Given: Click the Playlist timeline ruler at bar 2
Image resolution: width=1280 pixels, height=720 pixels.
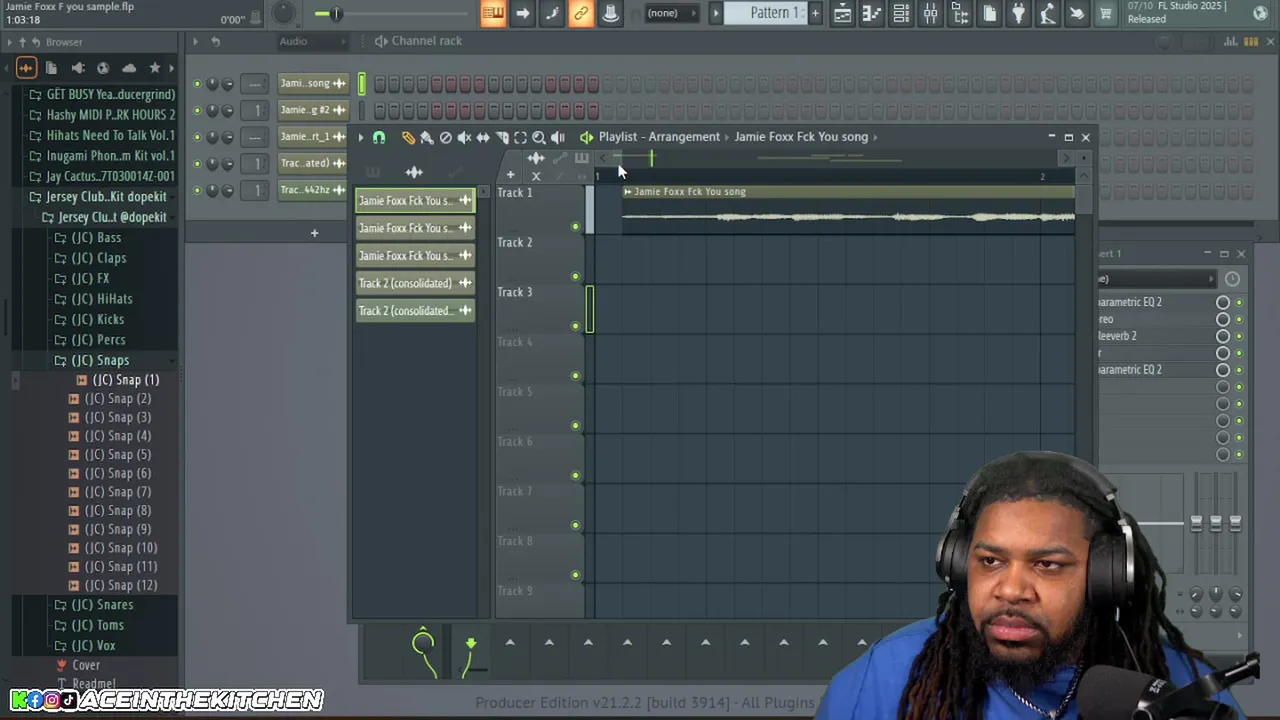Looking at the screenshot, I should click(x=1042, y=177).
